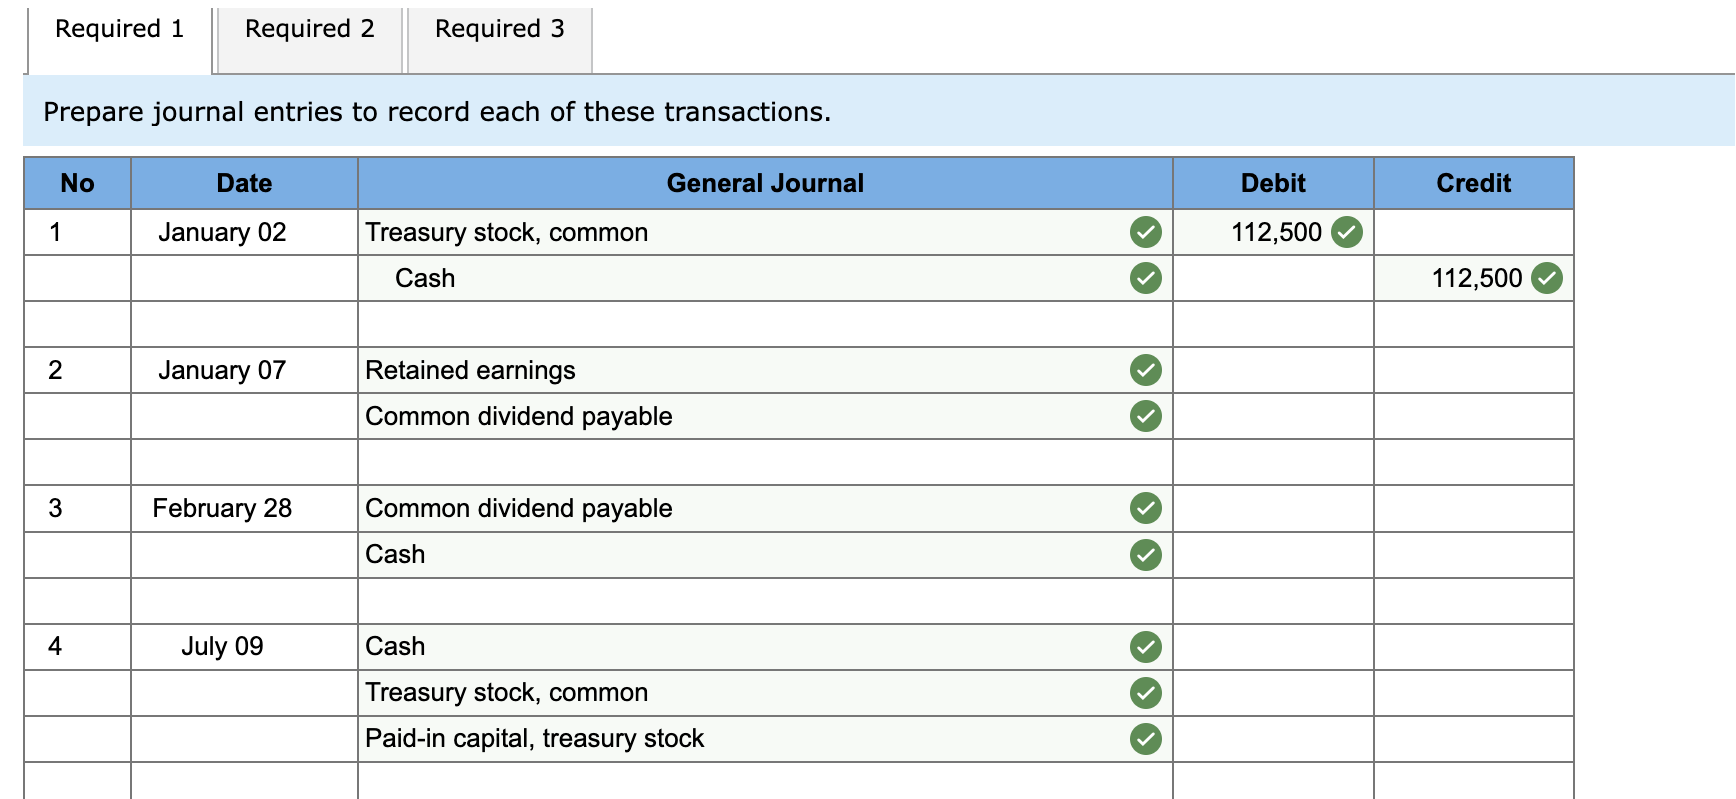Click credit field for February 28 Cash

pyautogui.click(x=1474, y=554)
